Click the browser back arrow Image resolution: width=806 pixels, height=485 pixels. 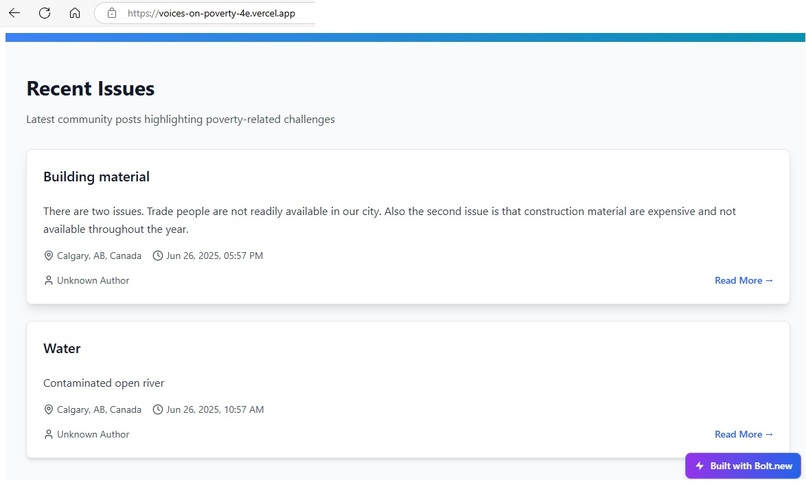[14, 13]
